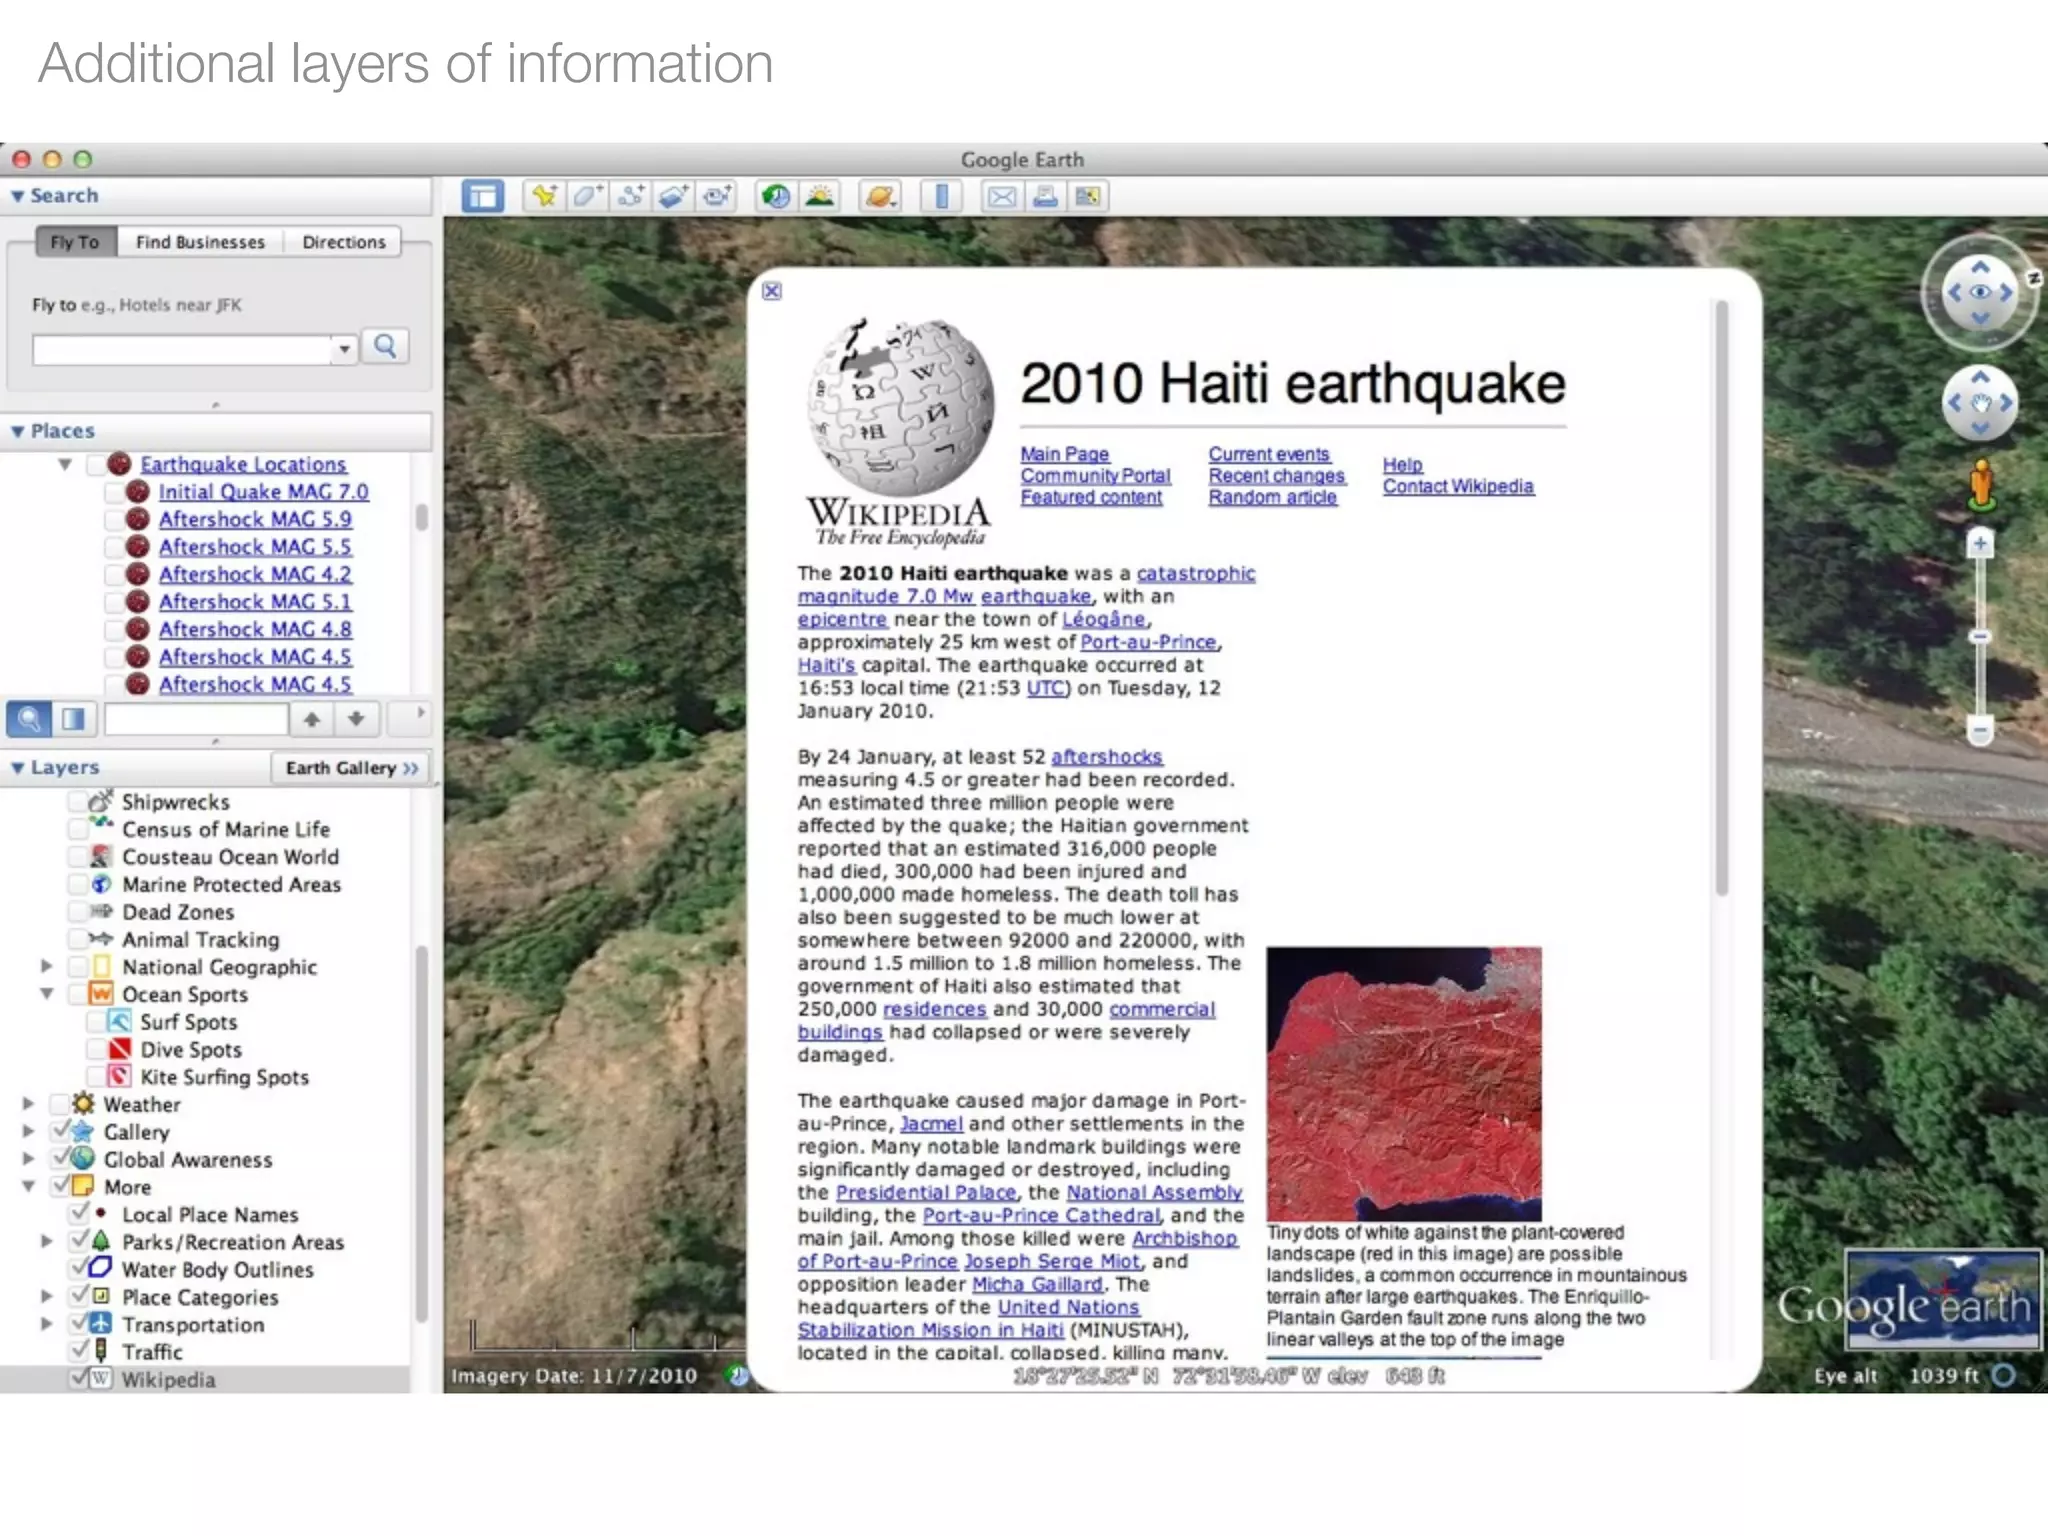
Task: View in Google Maps toolbar icon
Action: (x=1088, y=196)
